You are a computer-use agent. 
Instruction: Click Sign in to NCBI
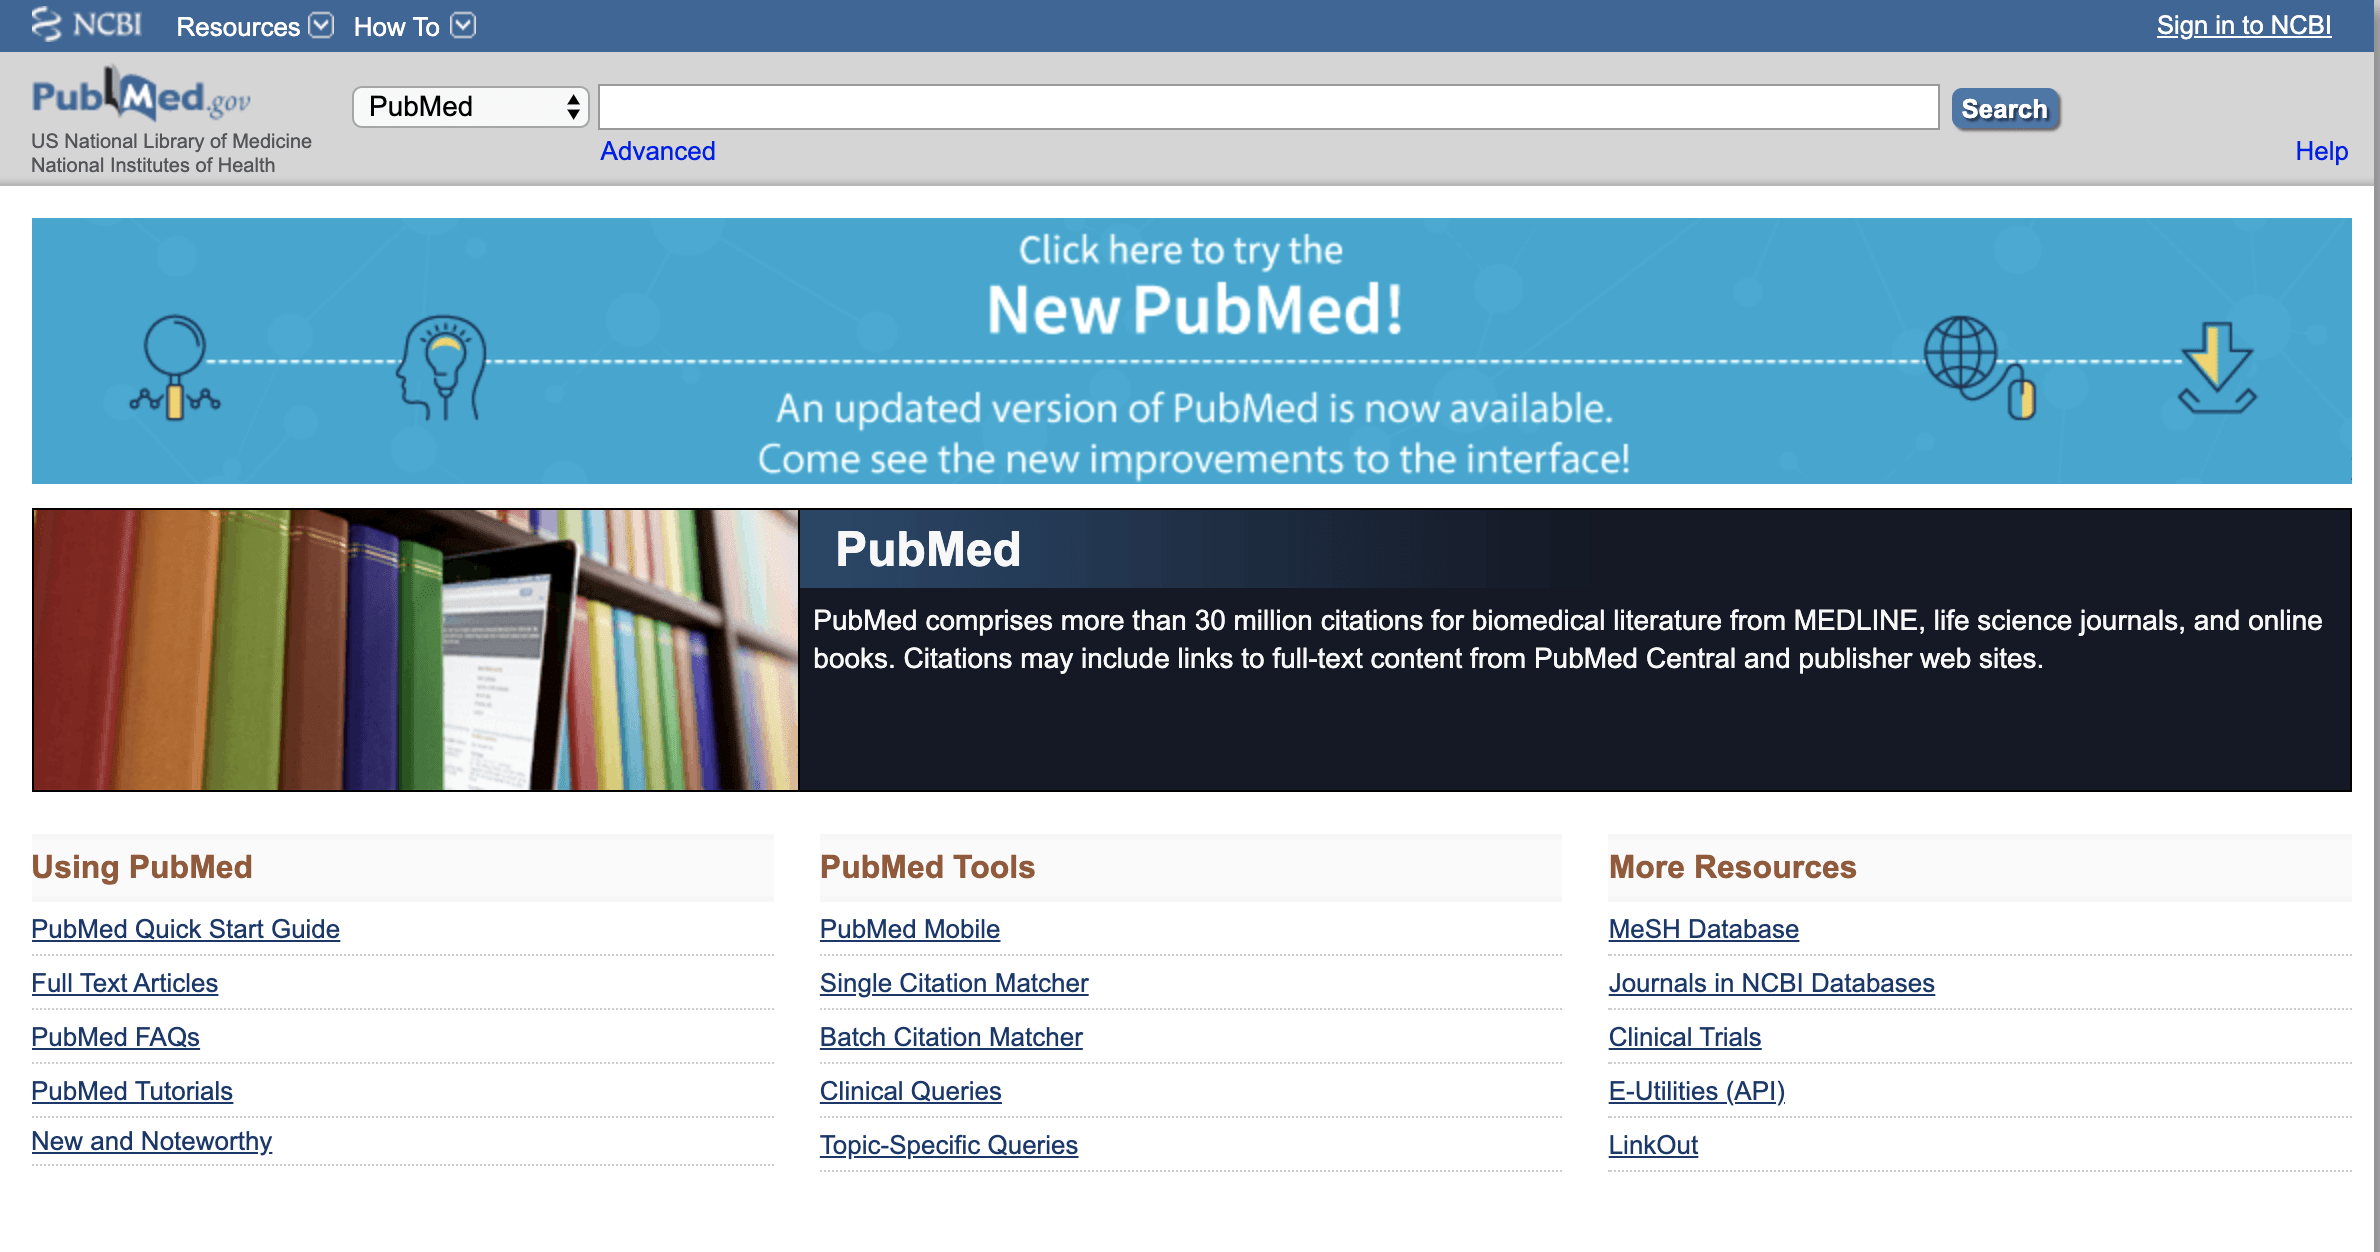coord(2243,26)
